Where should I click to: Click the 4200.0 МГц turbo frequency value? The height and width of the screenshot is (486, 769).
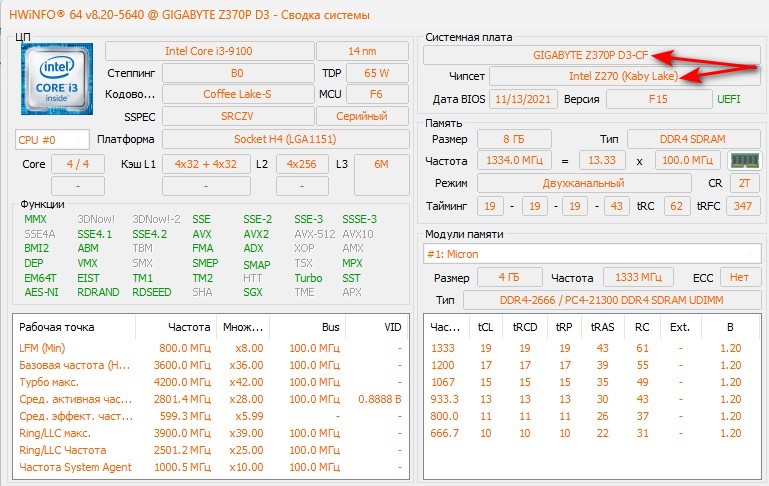(182, 382)
